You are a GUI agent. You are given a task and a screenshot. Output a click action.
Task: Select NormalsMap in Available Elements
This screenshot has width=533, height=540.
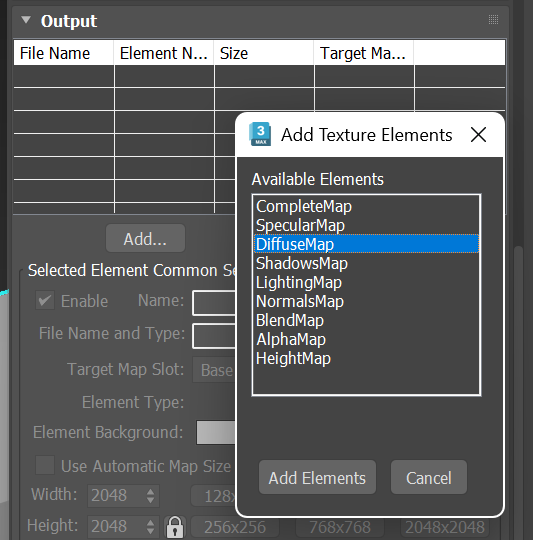coord(366,301)
